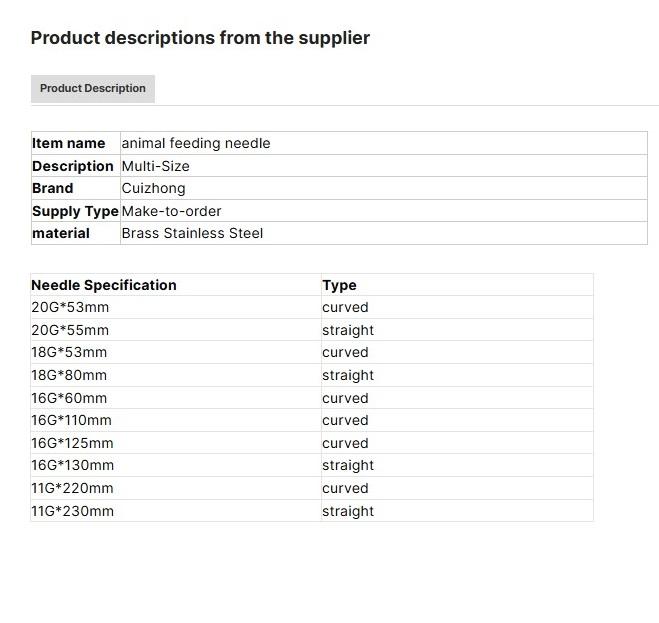Click the 18G*53mm specification cell

click(69, 352)
